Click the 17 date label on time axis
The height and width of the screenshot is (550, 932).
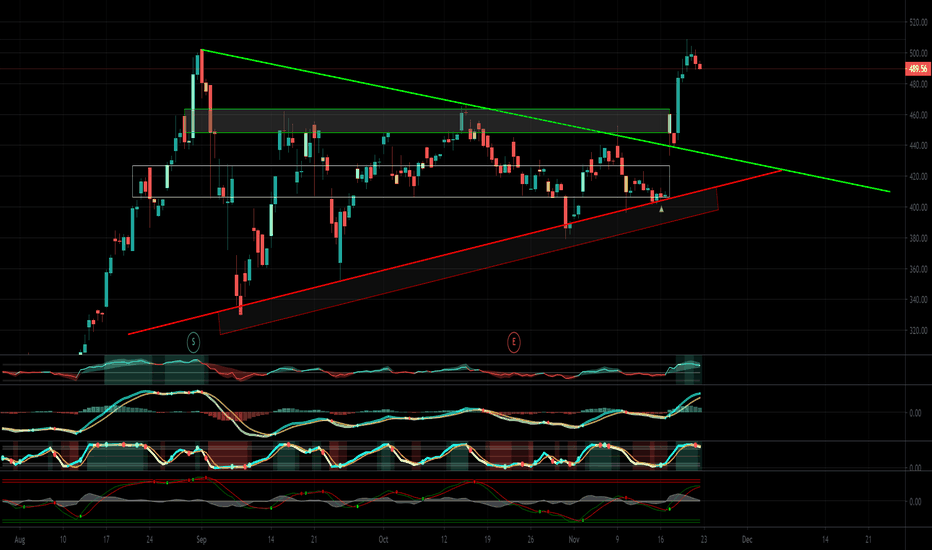point(106,540)
